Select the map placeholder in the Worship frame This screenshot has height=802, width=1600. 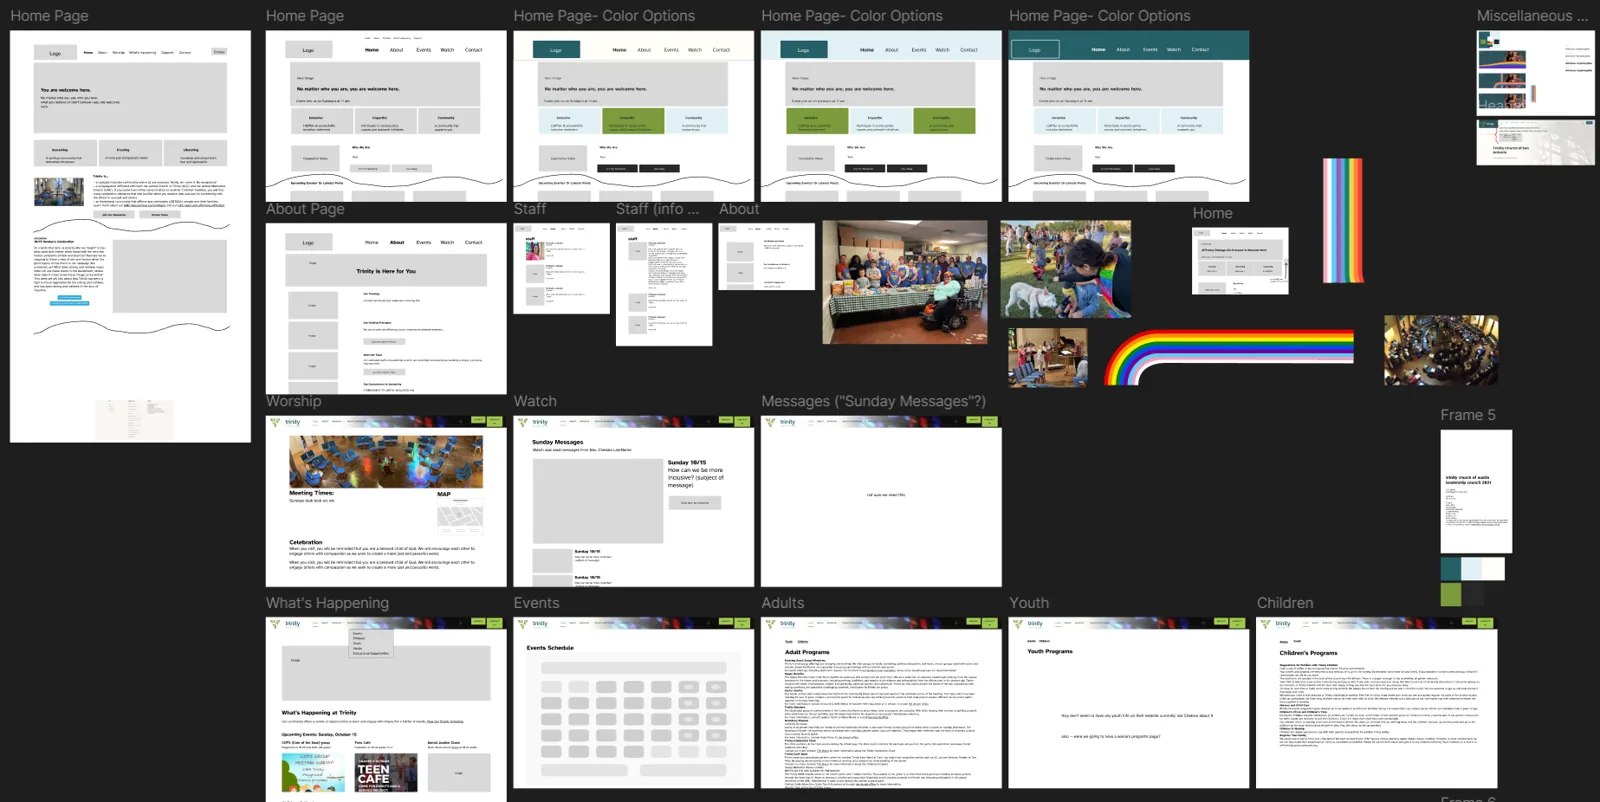(460, 516)
